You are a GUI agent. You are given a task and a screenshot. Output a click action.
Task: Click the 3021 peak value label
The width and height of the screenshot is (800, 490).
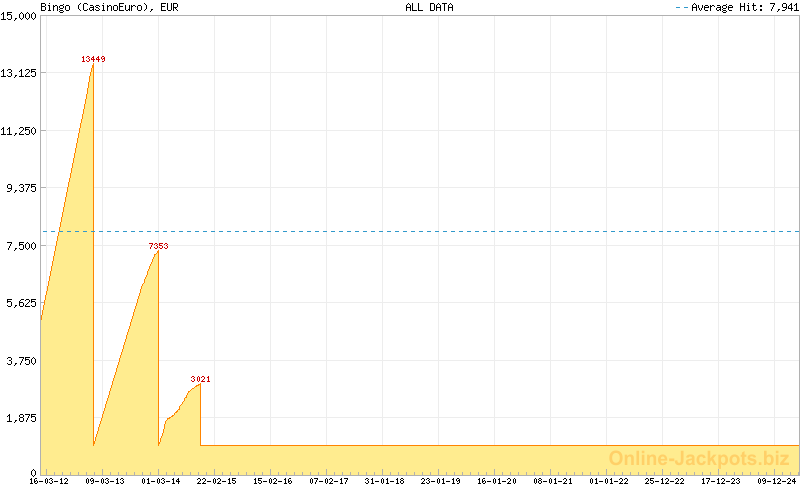coord(200,379)
